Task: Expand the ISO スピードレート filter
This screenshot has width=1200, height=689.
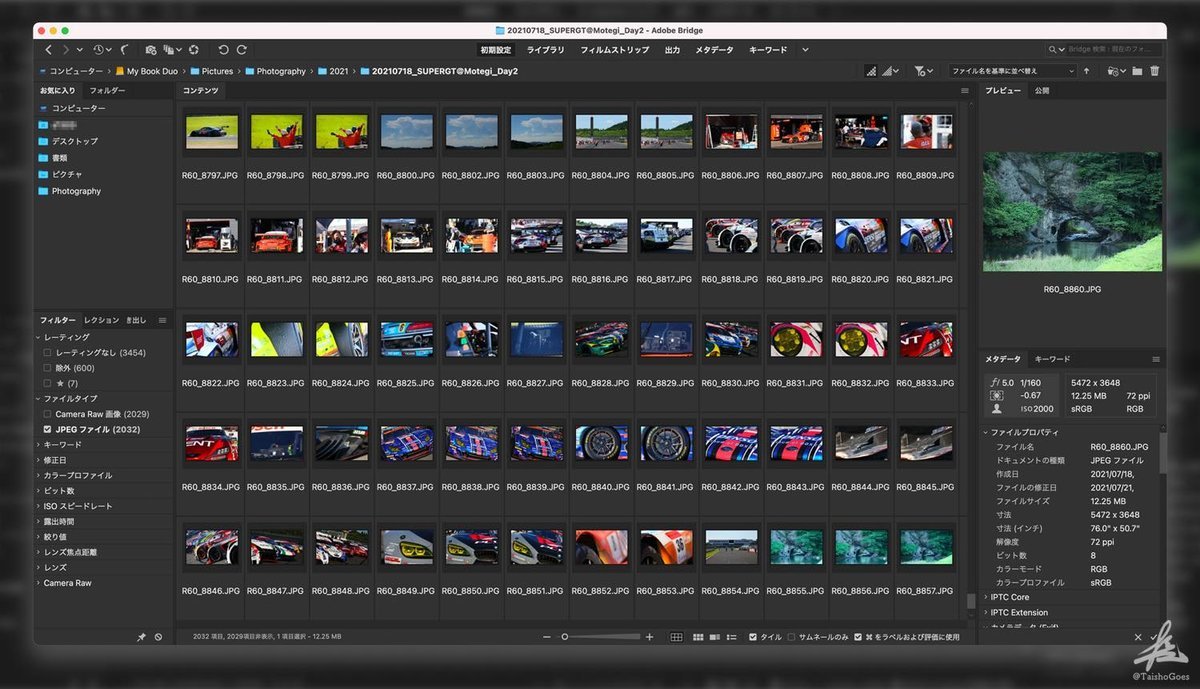Action: click(x=38, y=506)
